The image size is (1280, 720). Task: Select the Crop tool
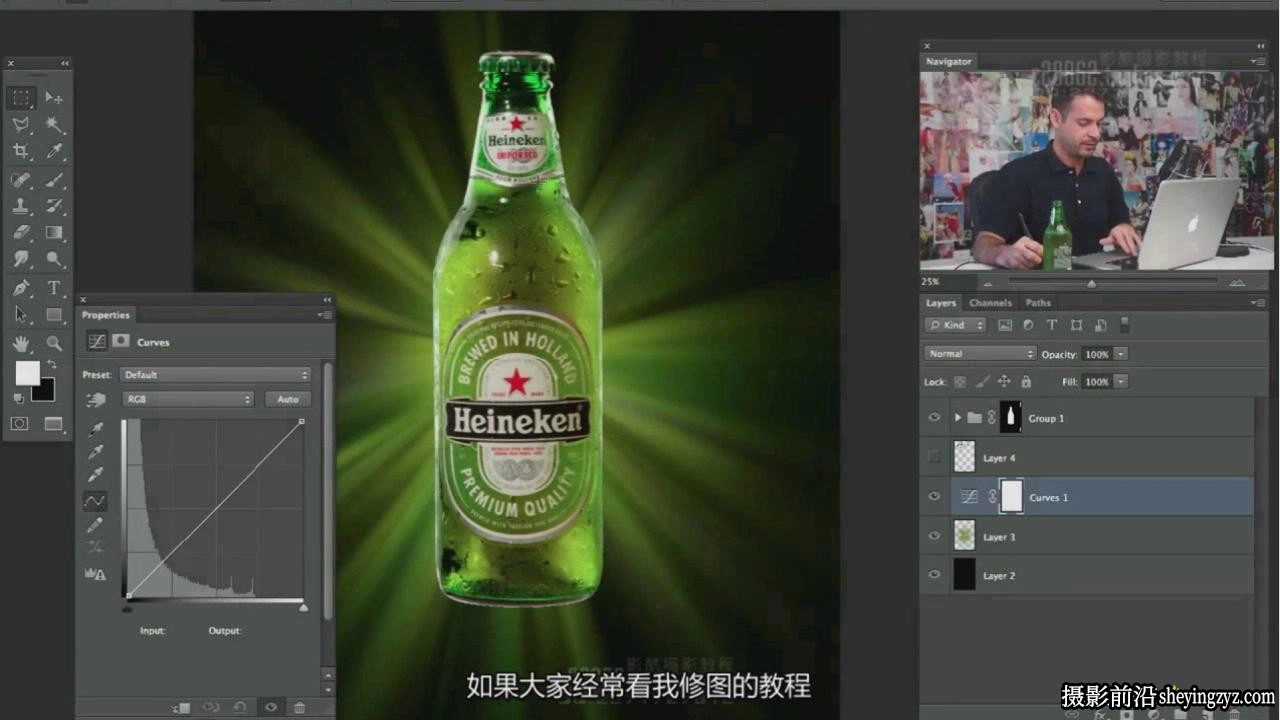pyautogui.click(x=21, y=151)
